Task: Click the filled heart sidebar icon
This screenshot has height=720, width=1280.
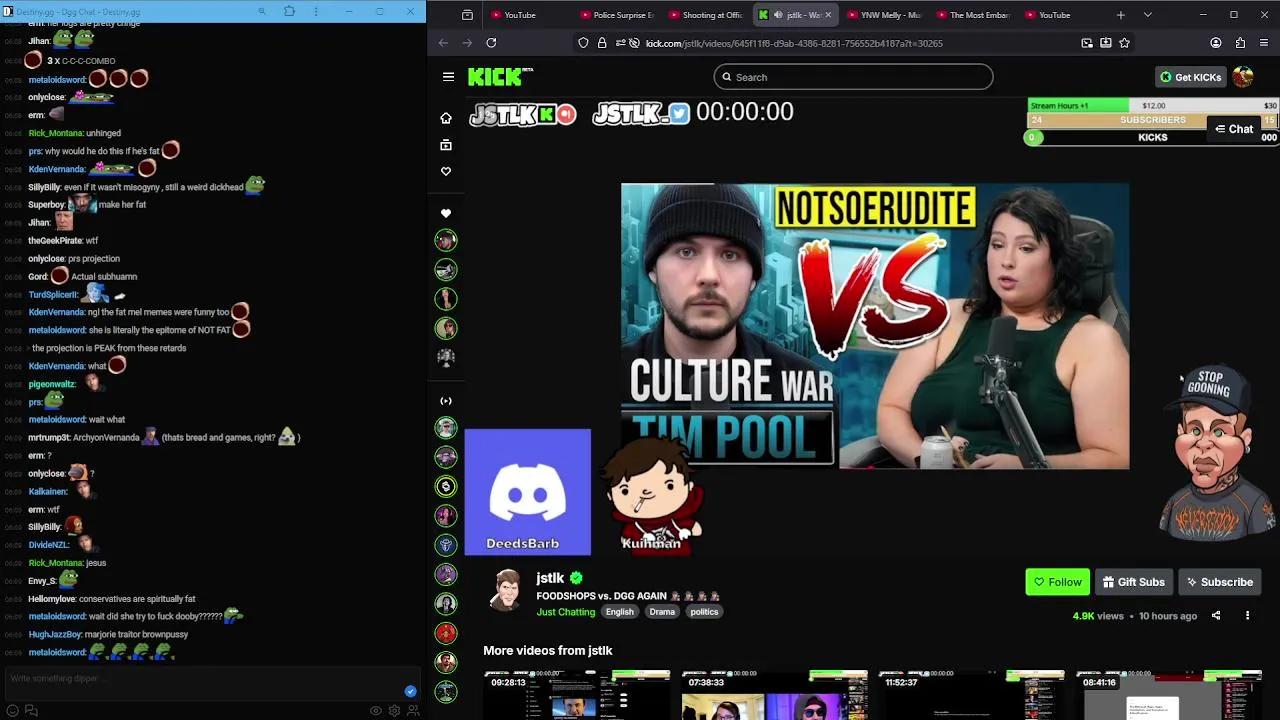Action: pyautogui.click(x=446, y=213)
